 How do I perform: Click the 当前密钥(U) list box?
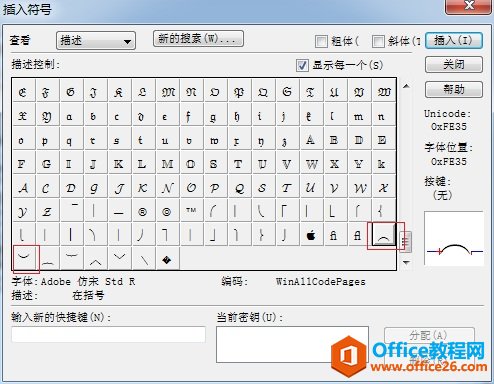tap(292, 345)
